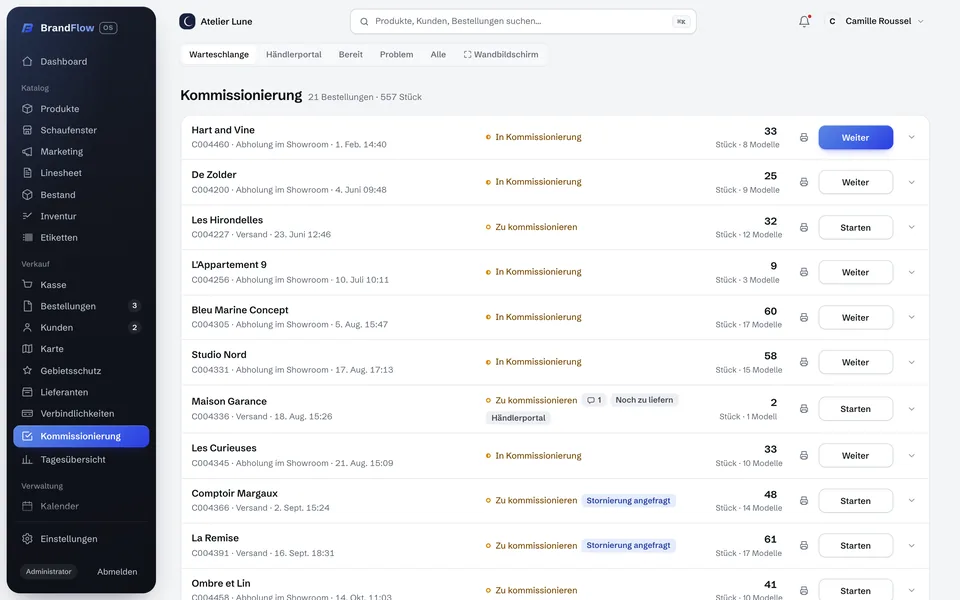Start picking Maison Garance order
This screenshot has width=960, height=600.
click(x=855, y=409)
